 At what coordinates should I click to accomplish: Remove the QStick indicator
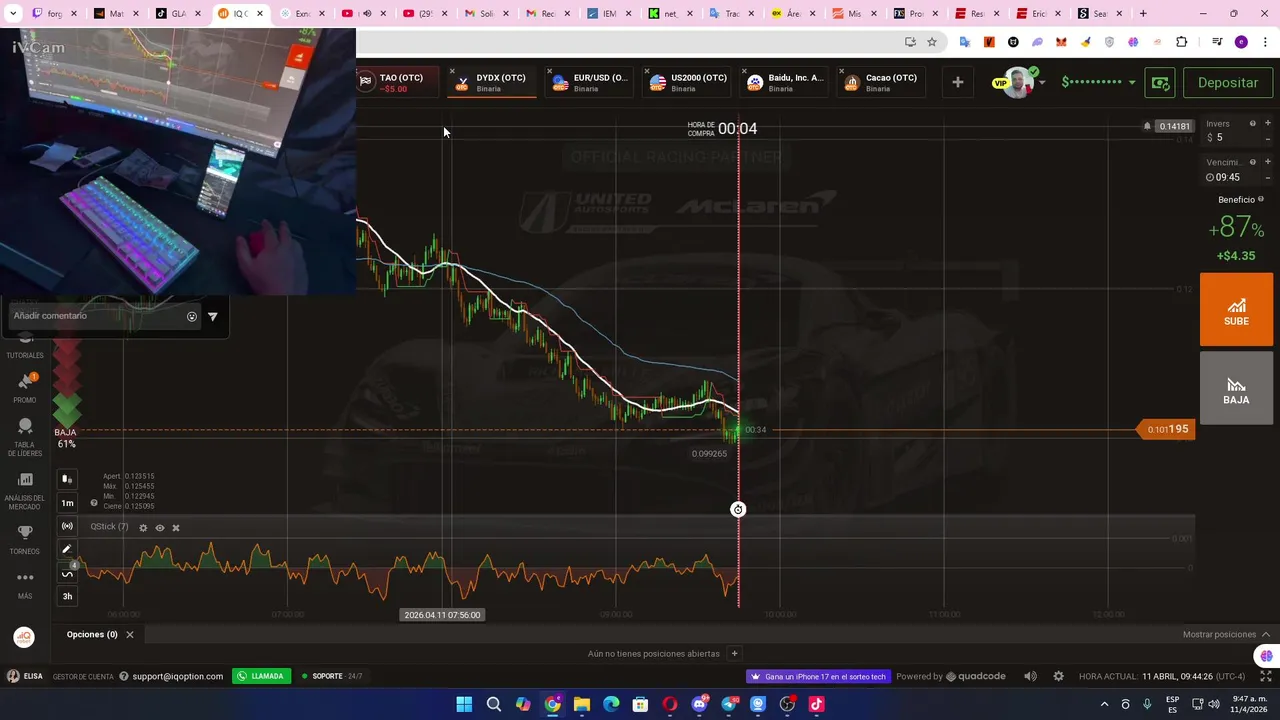[x=176, y=527]
